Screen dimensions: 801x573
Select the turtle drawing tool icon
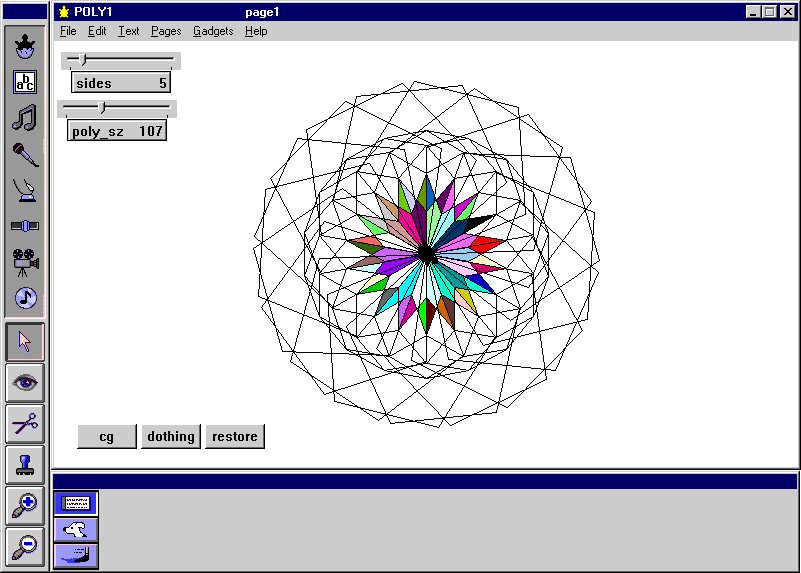[x=25, y=47]
